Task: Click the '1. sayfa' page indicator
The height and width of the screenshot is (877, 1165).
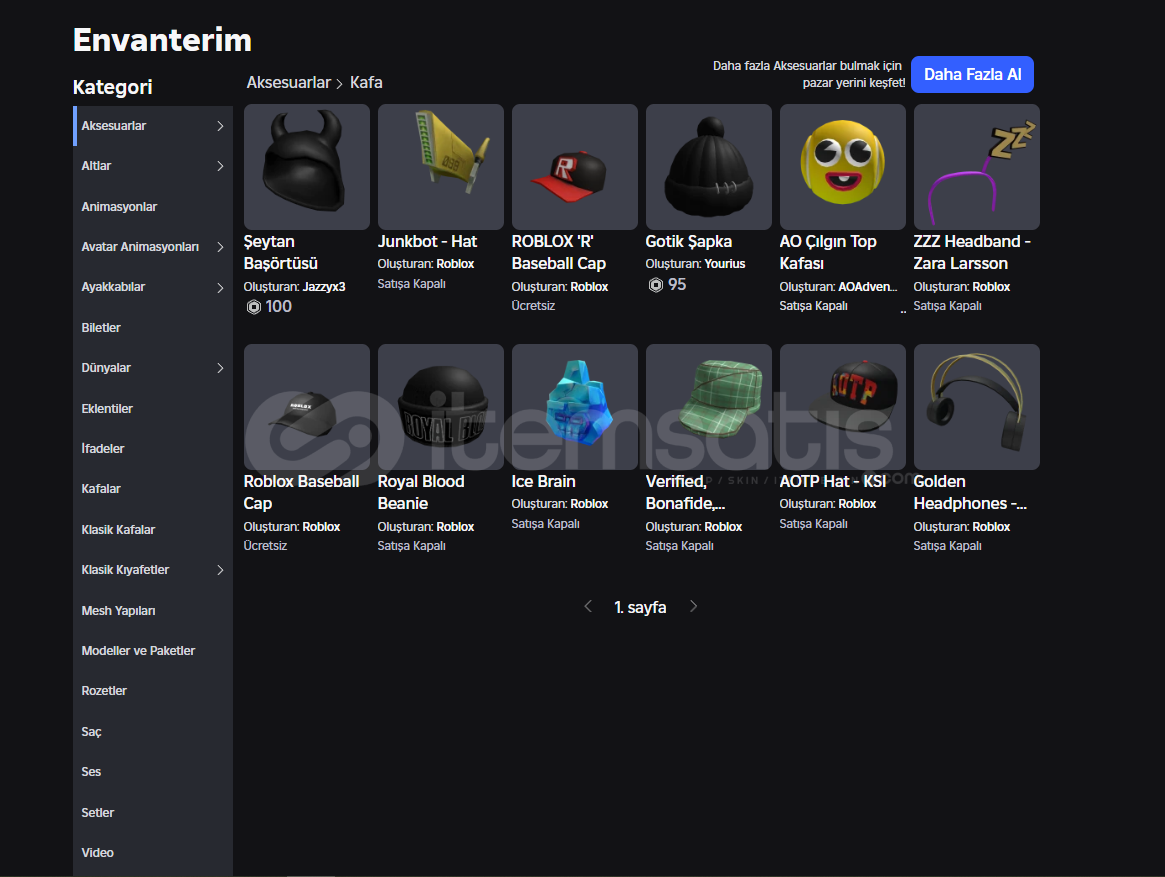Action: click(640, 607)
